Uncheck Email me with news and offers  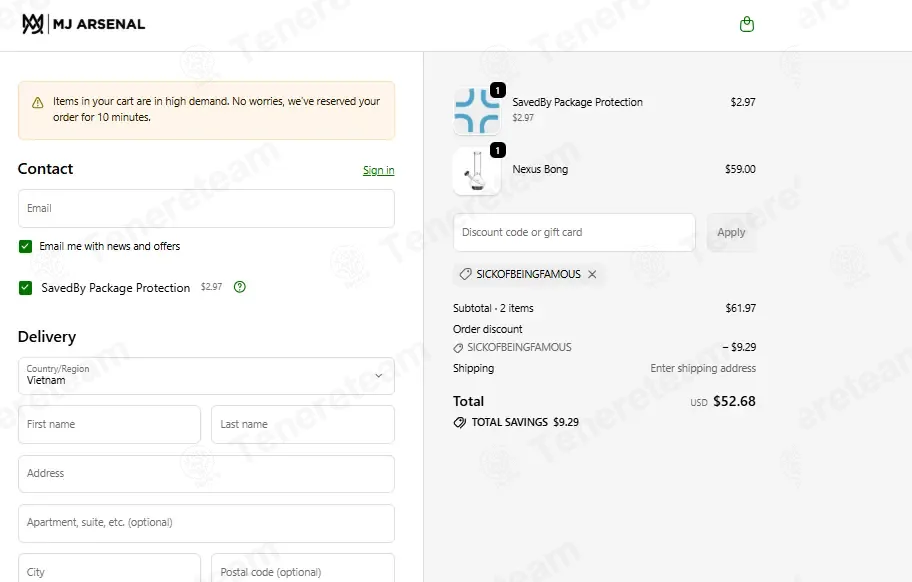[x=25, y=246]
